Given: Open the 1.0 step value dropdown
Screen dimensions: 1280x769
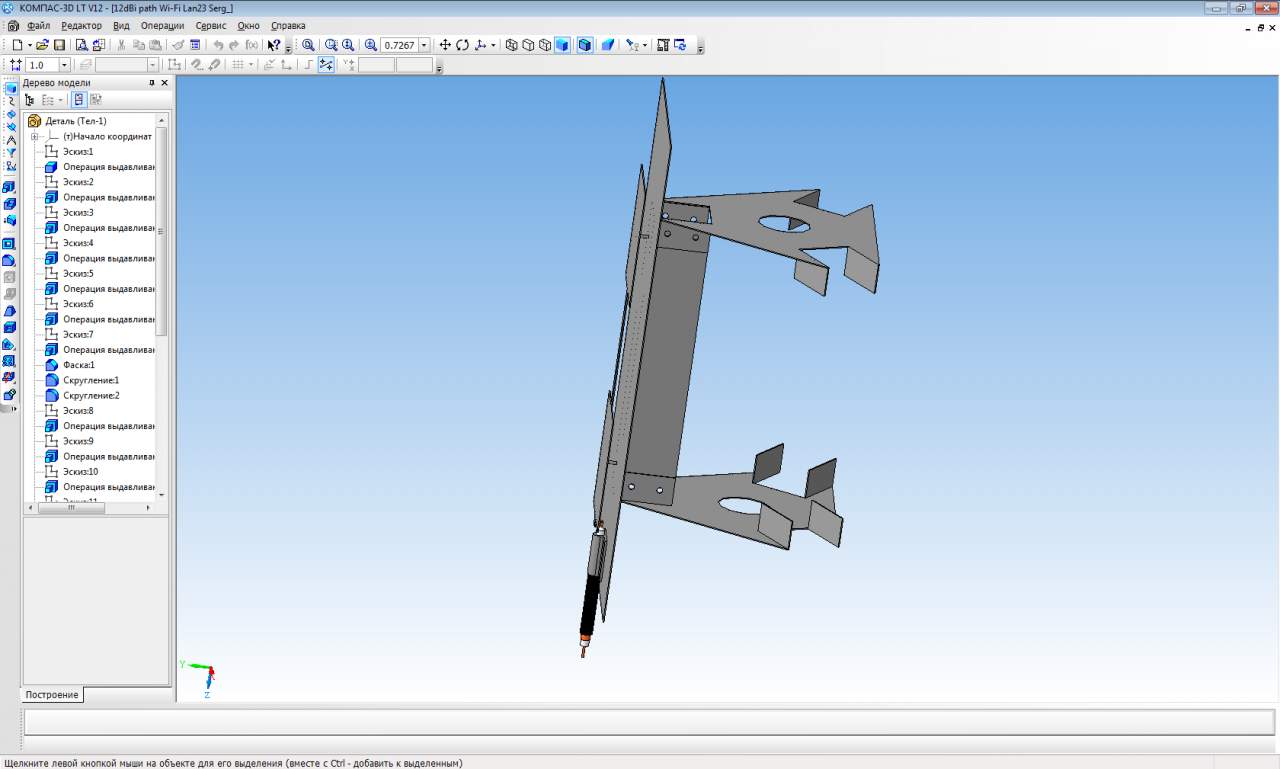Looking at the screenshot, I should 64,65.
